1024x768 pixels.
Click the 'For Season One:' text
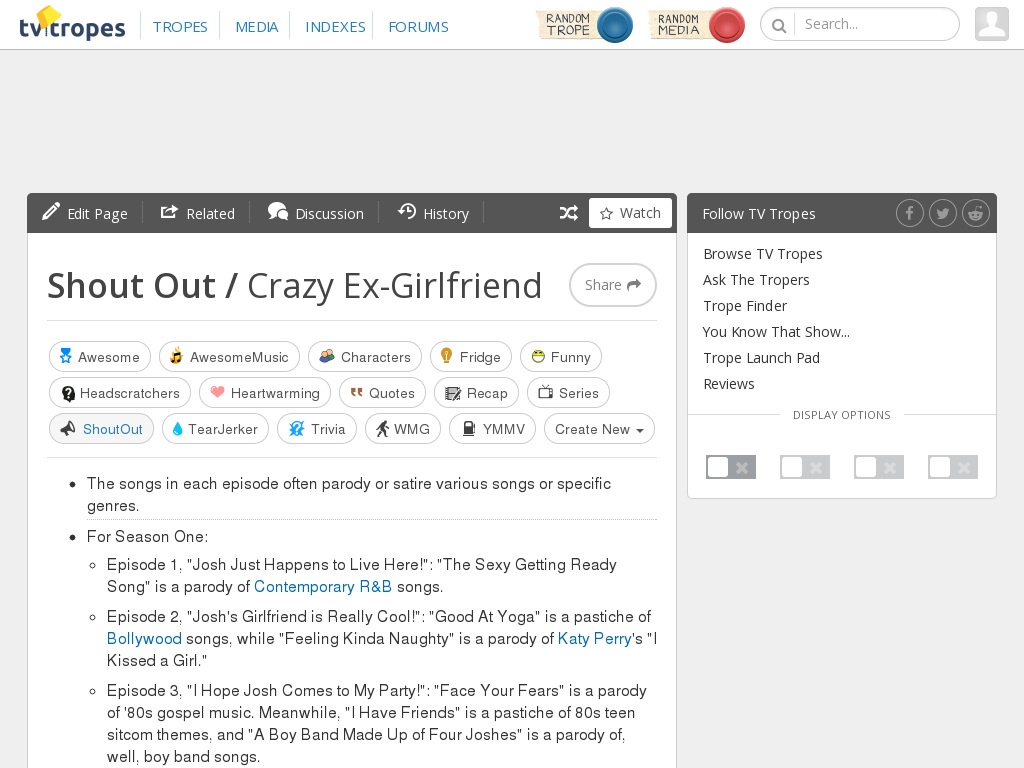click(148, 536)
